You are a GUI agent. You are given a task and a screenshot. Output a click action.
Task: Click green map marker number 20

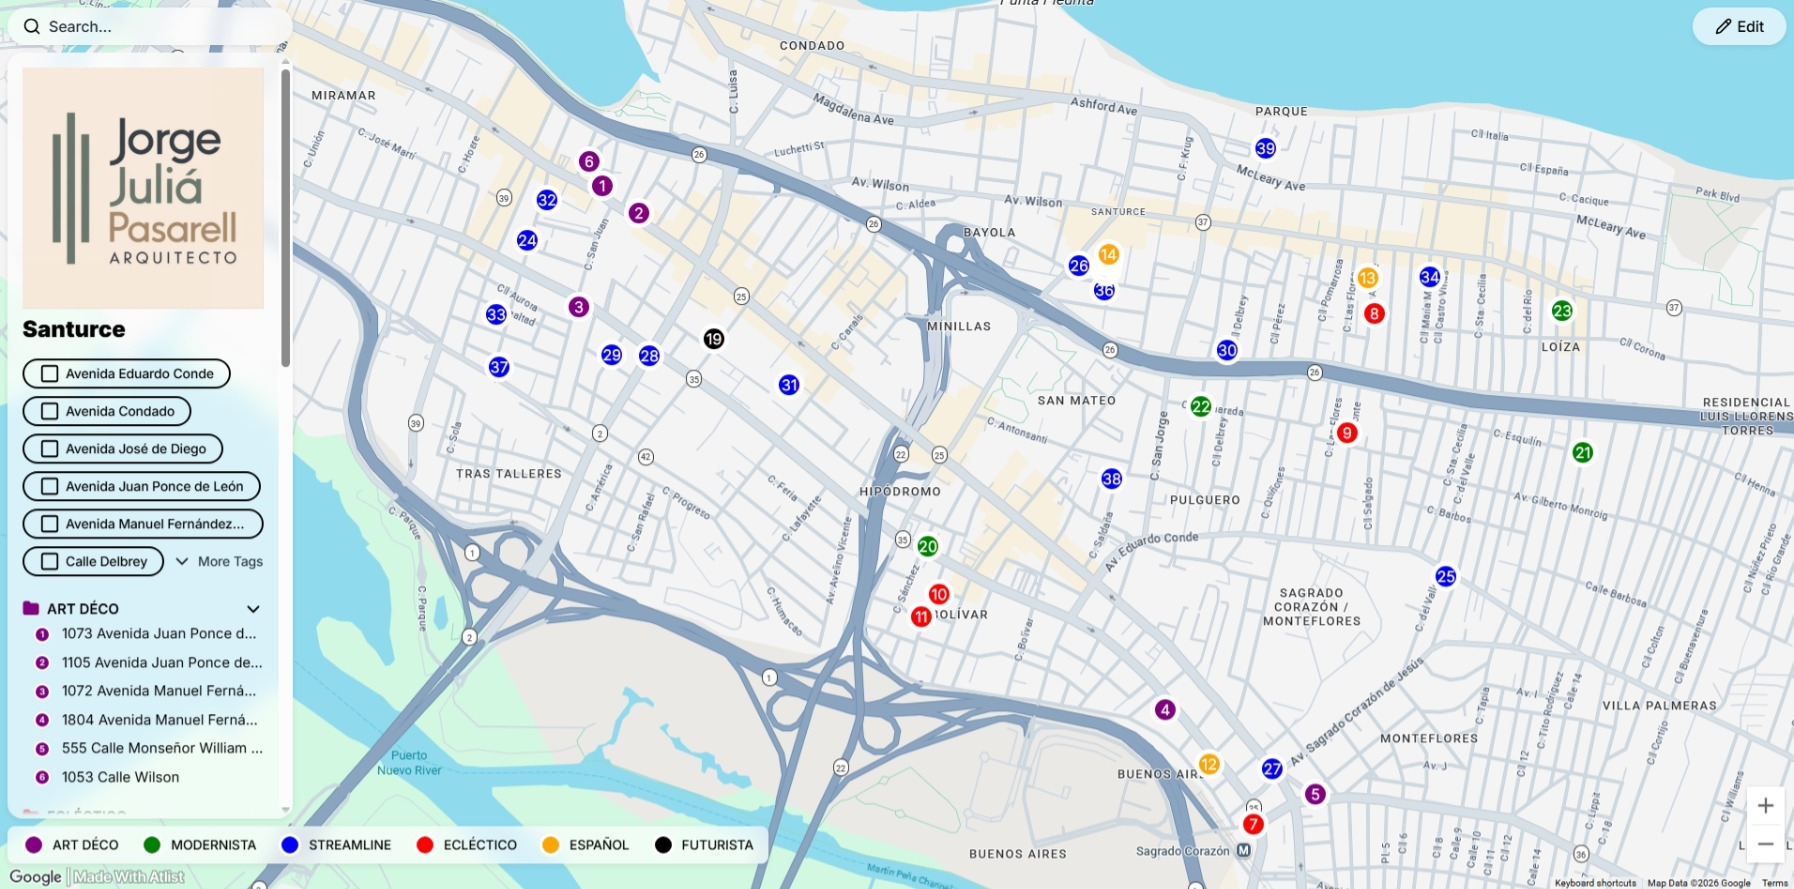(x=928, y=546)
